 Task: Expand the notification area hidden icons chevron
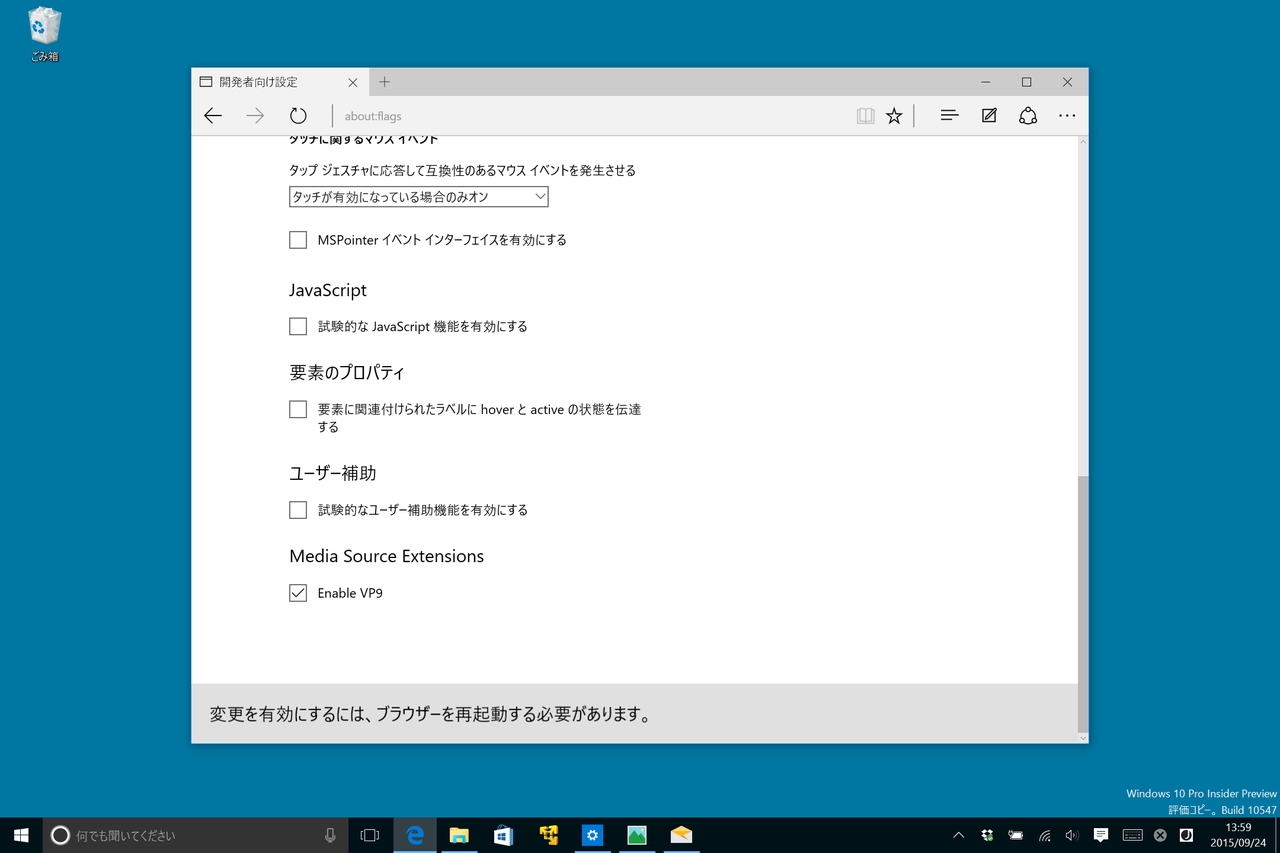click(957, 834)
